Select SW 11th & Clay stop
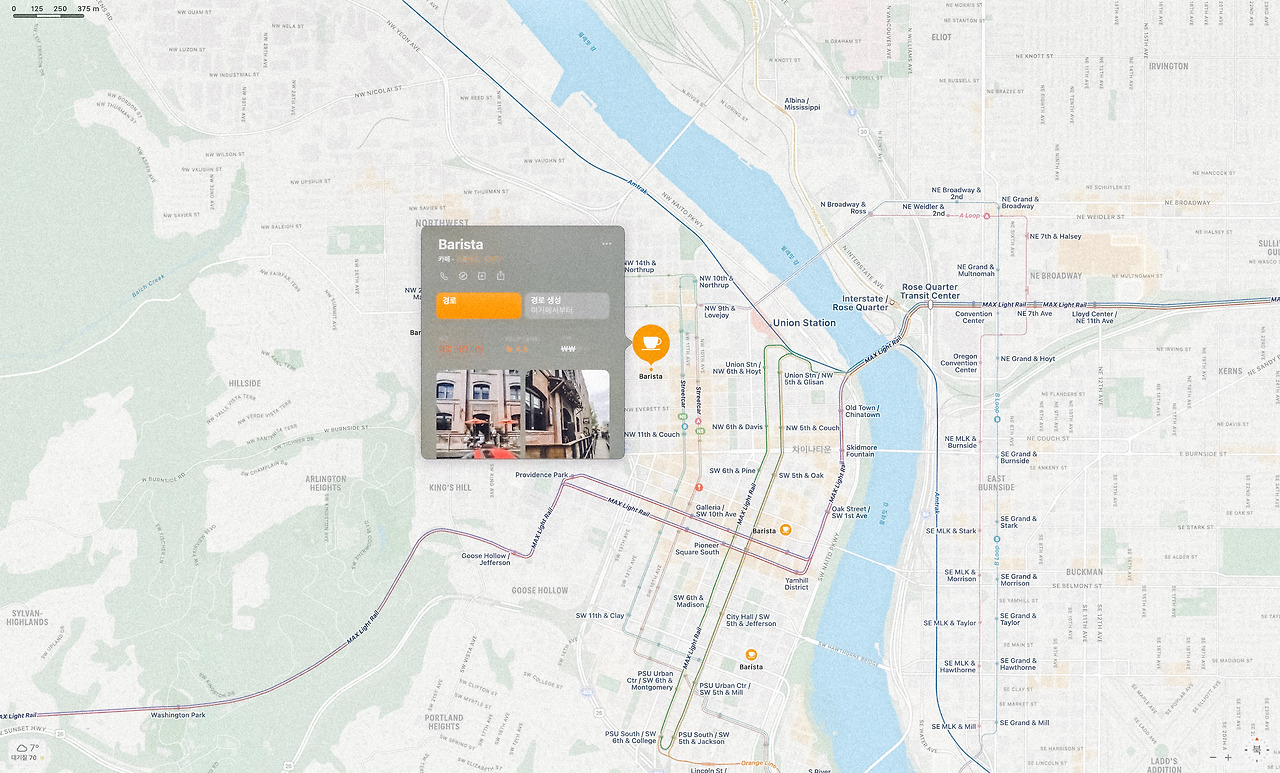 point(600,616)
